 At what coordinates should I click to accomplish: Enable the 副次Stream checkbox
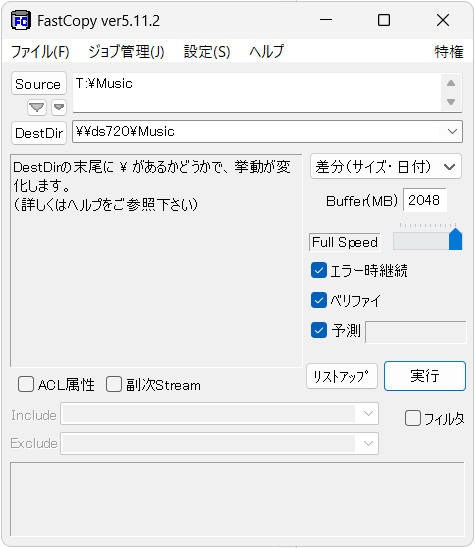[114, 384]
